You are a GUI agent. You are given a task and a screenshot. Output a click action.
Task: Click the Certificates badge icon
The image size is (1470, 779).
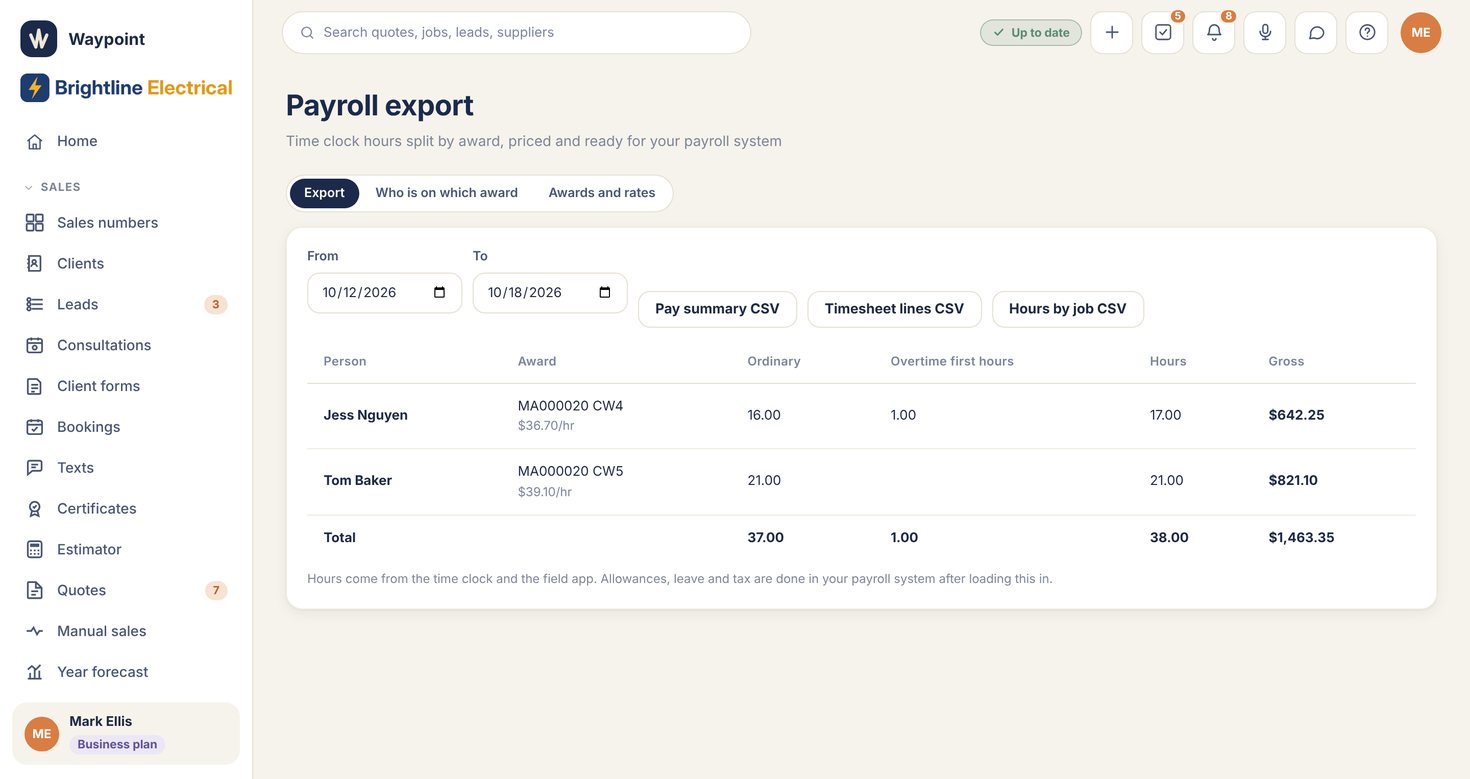coord(35,509)
